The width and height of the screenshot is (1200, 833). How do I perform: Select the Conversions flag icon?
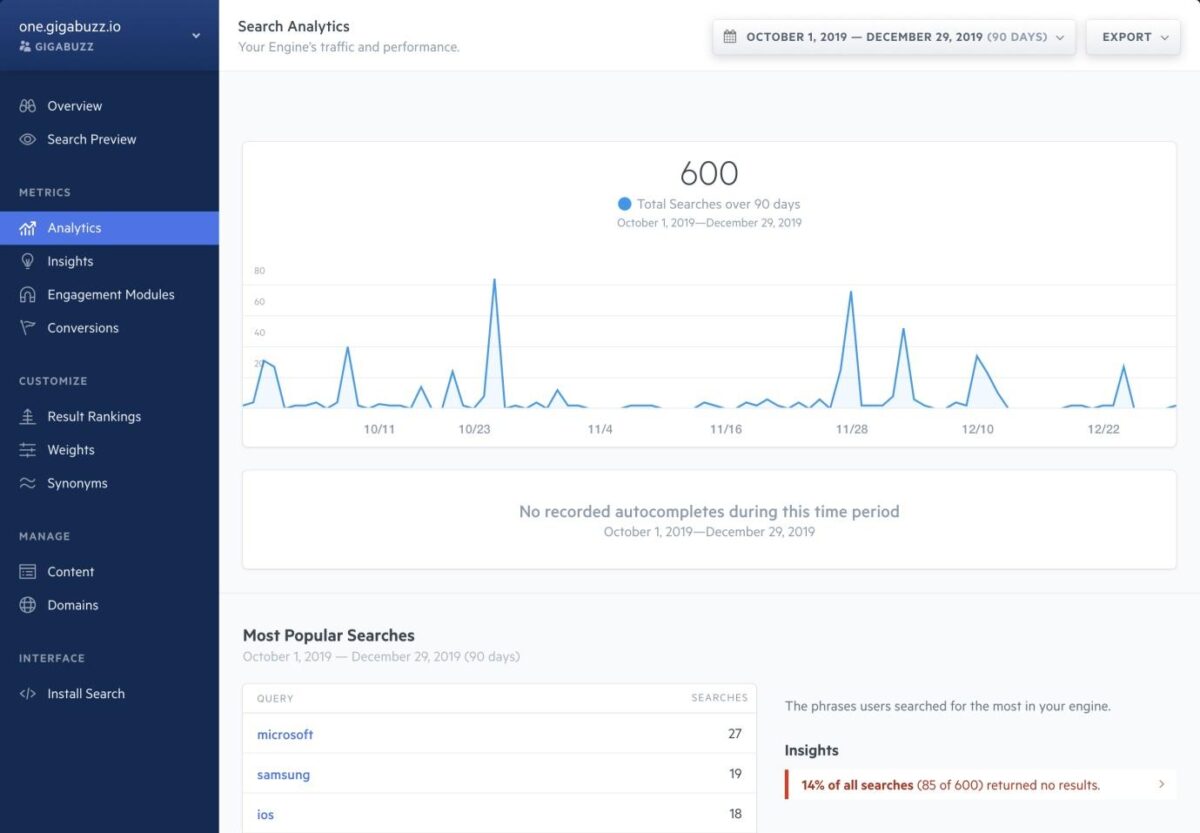(26, 327)
